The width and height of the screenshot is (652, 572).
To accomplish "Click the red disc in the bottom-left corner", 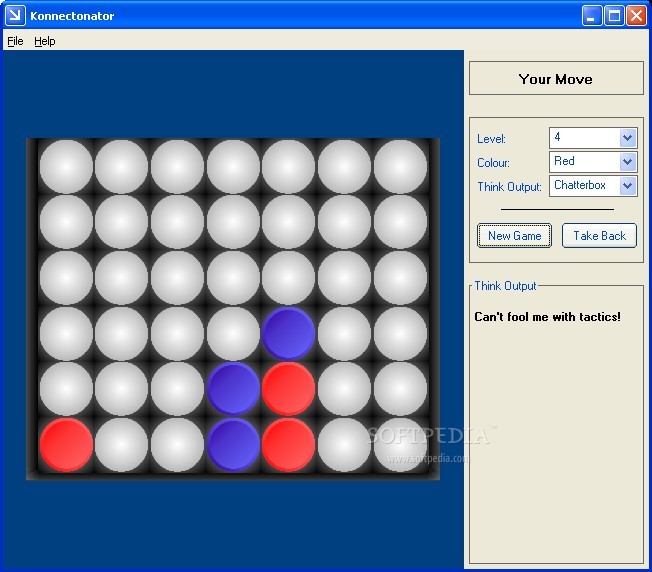I will [66, 445].
